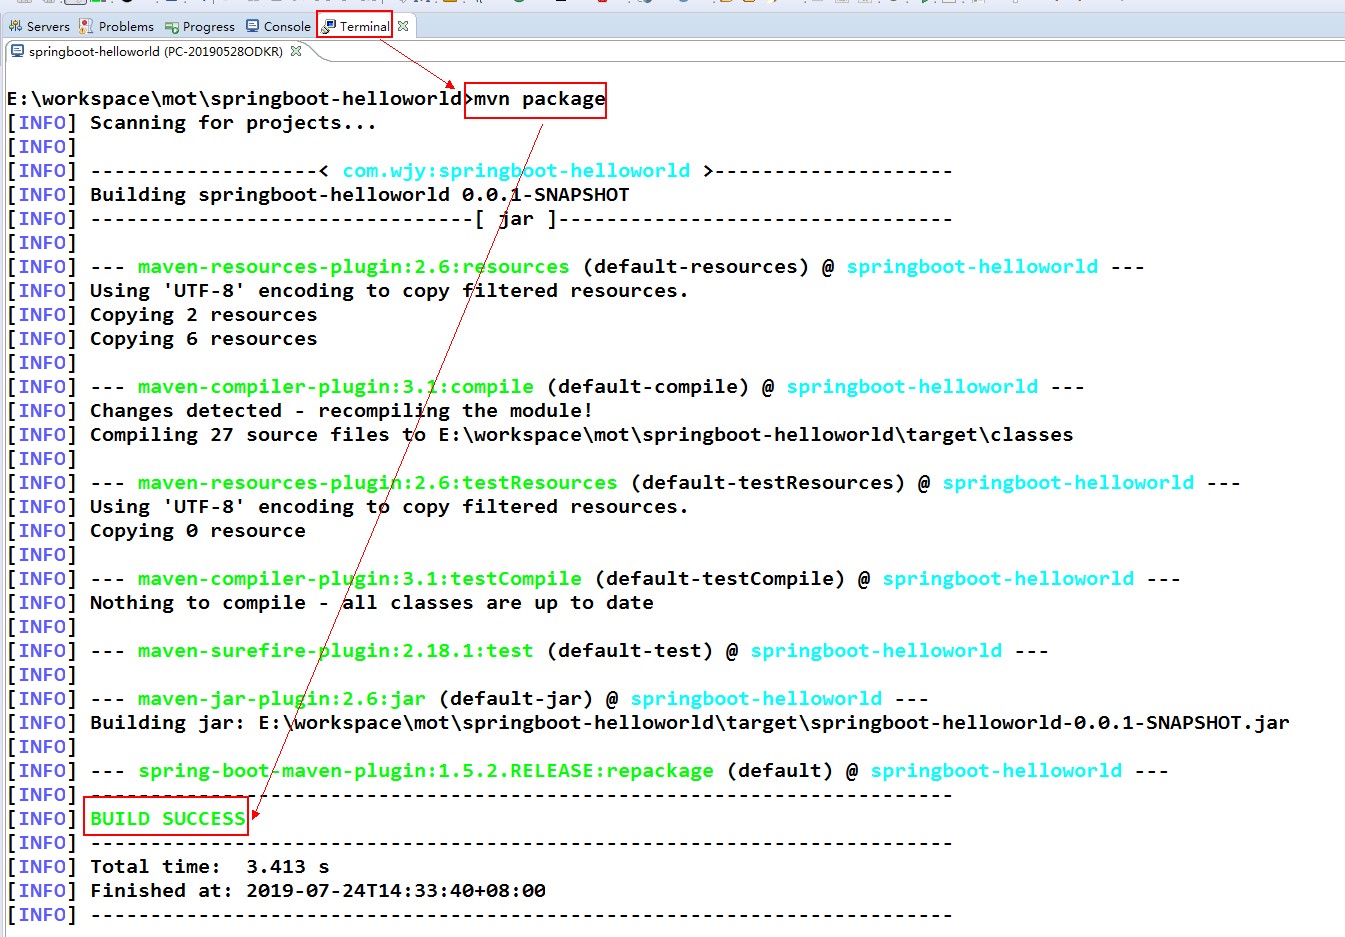Click 'Changes detected - recompiling the module!' line
The image size is (1345, 937).
(342, 411)
